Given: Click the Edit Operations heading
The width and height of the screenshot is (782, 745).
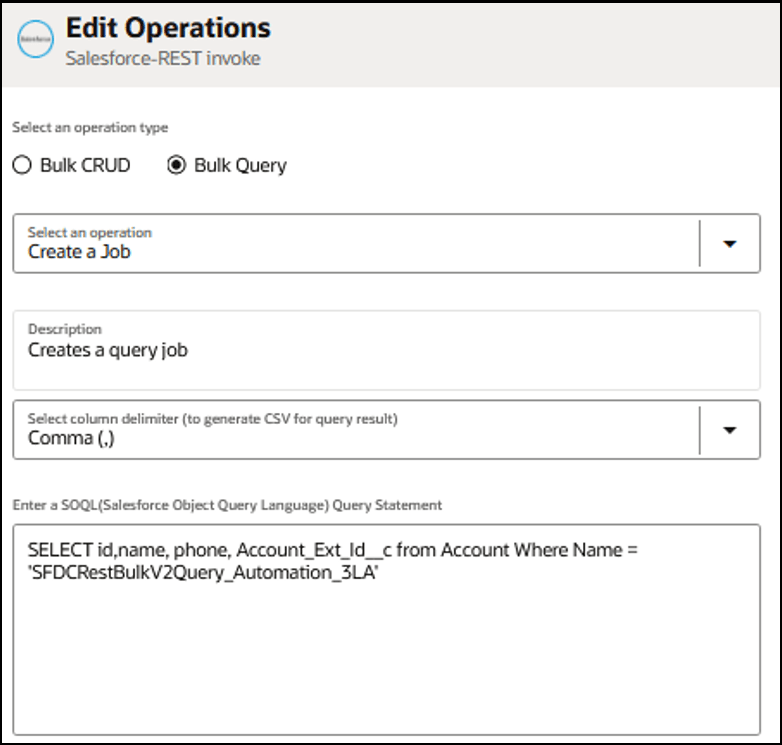Looking at the screenshot, I should [169, 28].
